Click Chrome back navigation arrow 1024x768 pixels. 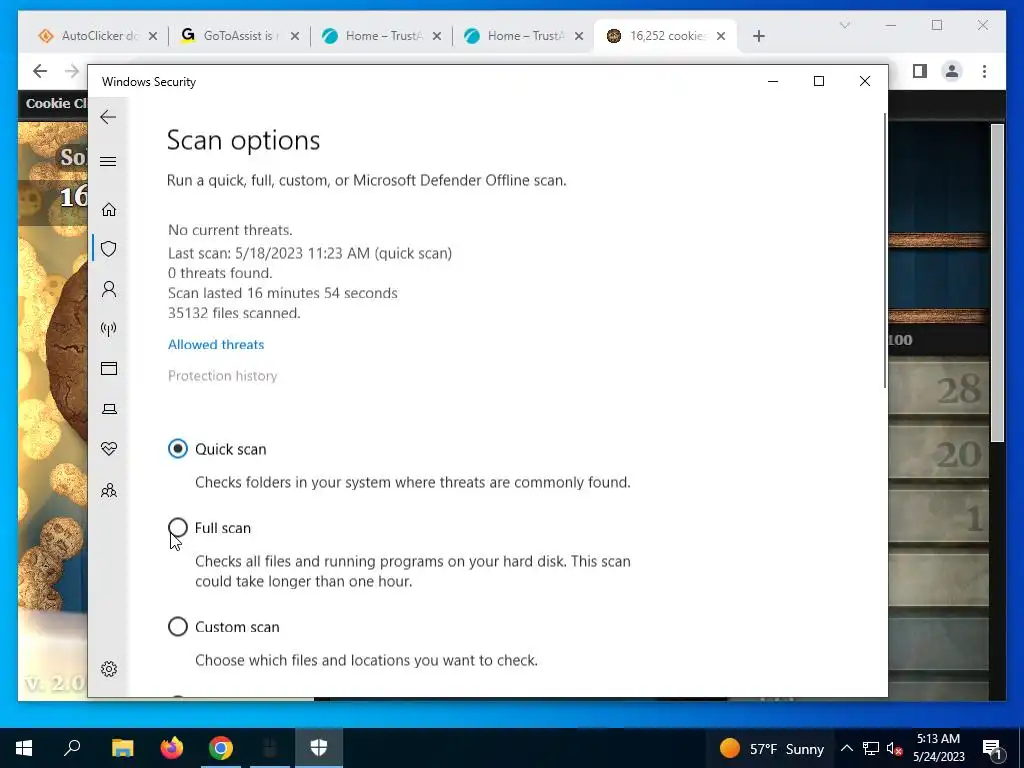click(40, 71)
